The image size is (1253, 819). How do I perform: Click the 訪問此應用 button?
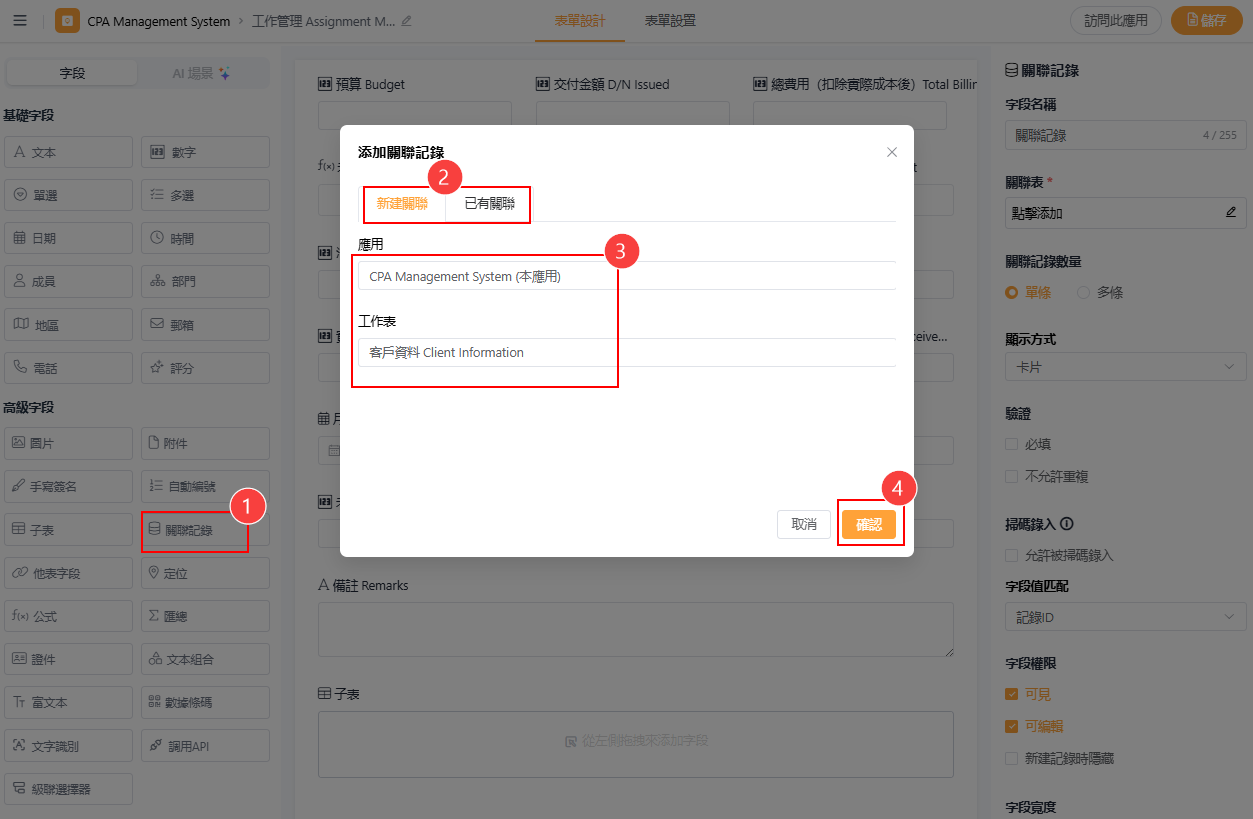pos(1116,21)
